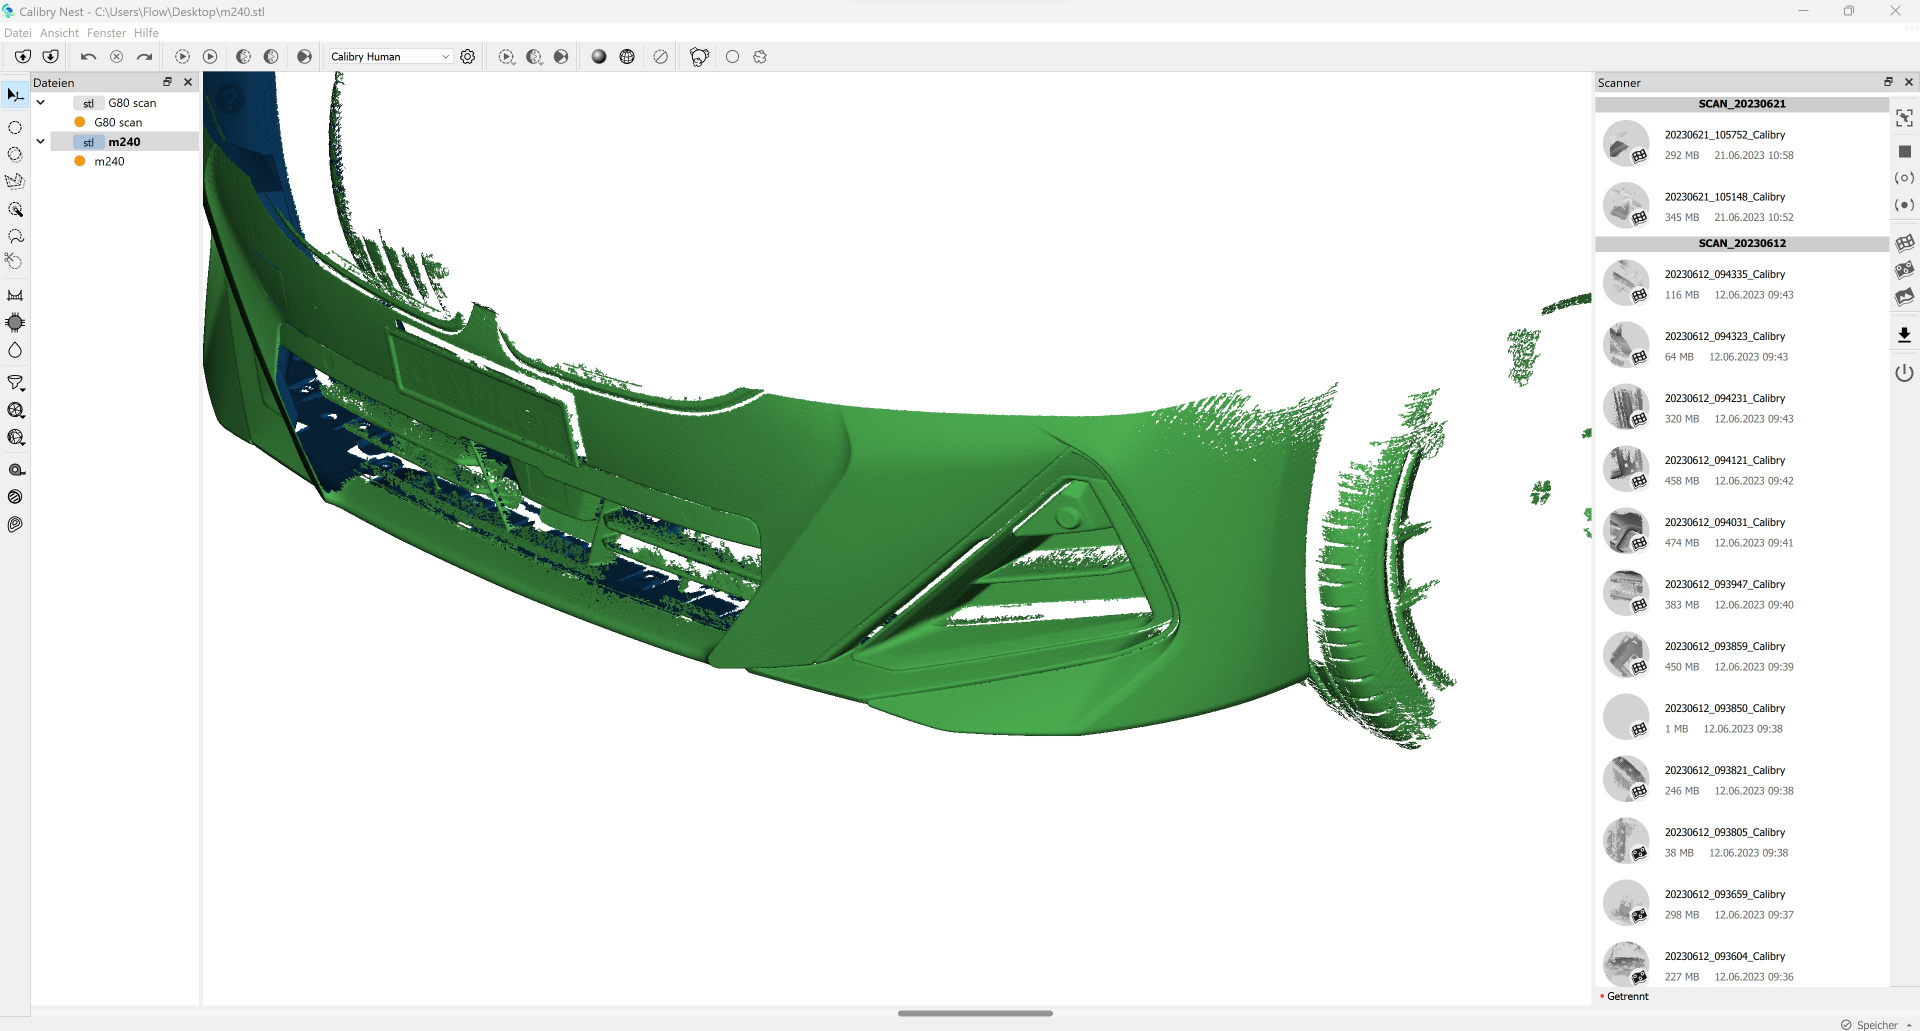
Task: Select the magic wand selection tool
Action: tap(15, 209)
